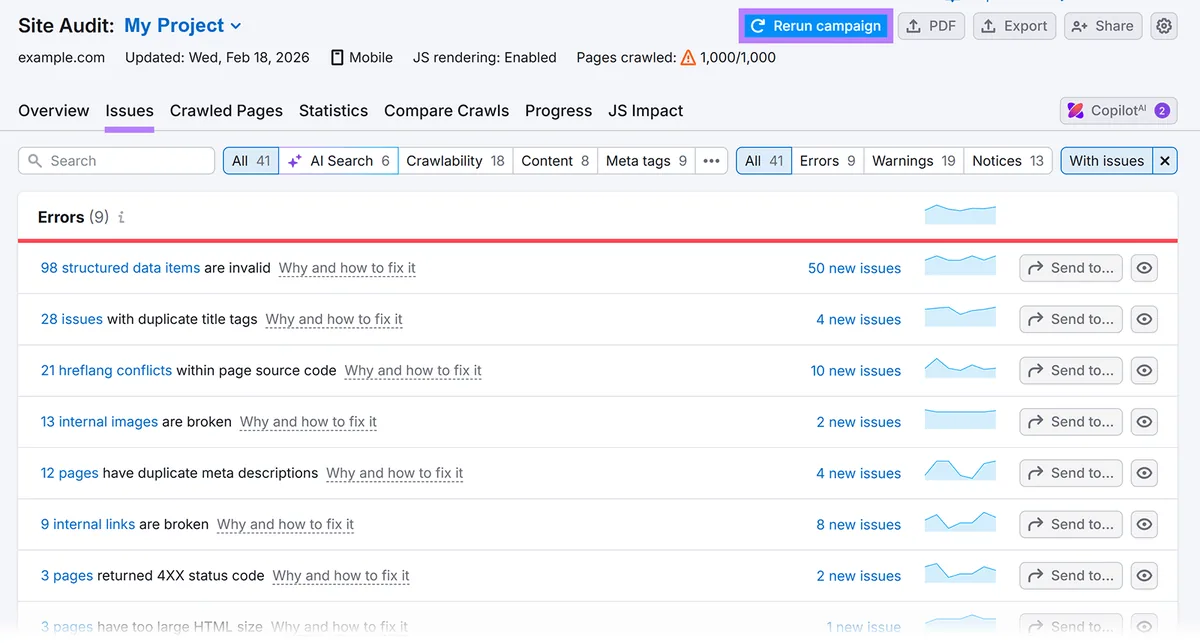
Task: Click the warning triangle by Pages crawled
Action: coord(688,58)
